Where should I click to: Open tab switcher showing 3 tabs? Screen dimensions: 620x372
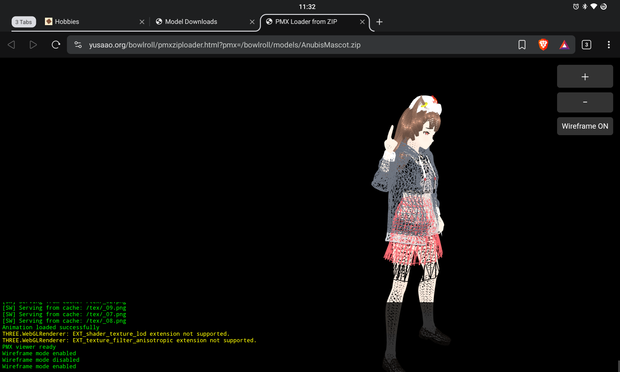point(586,45)
